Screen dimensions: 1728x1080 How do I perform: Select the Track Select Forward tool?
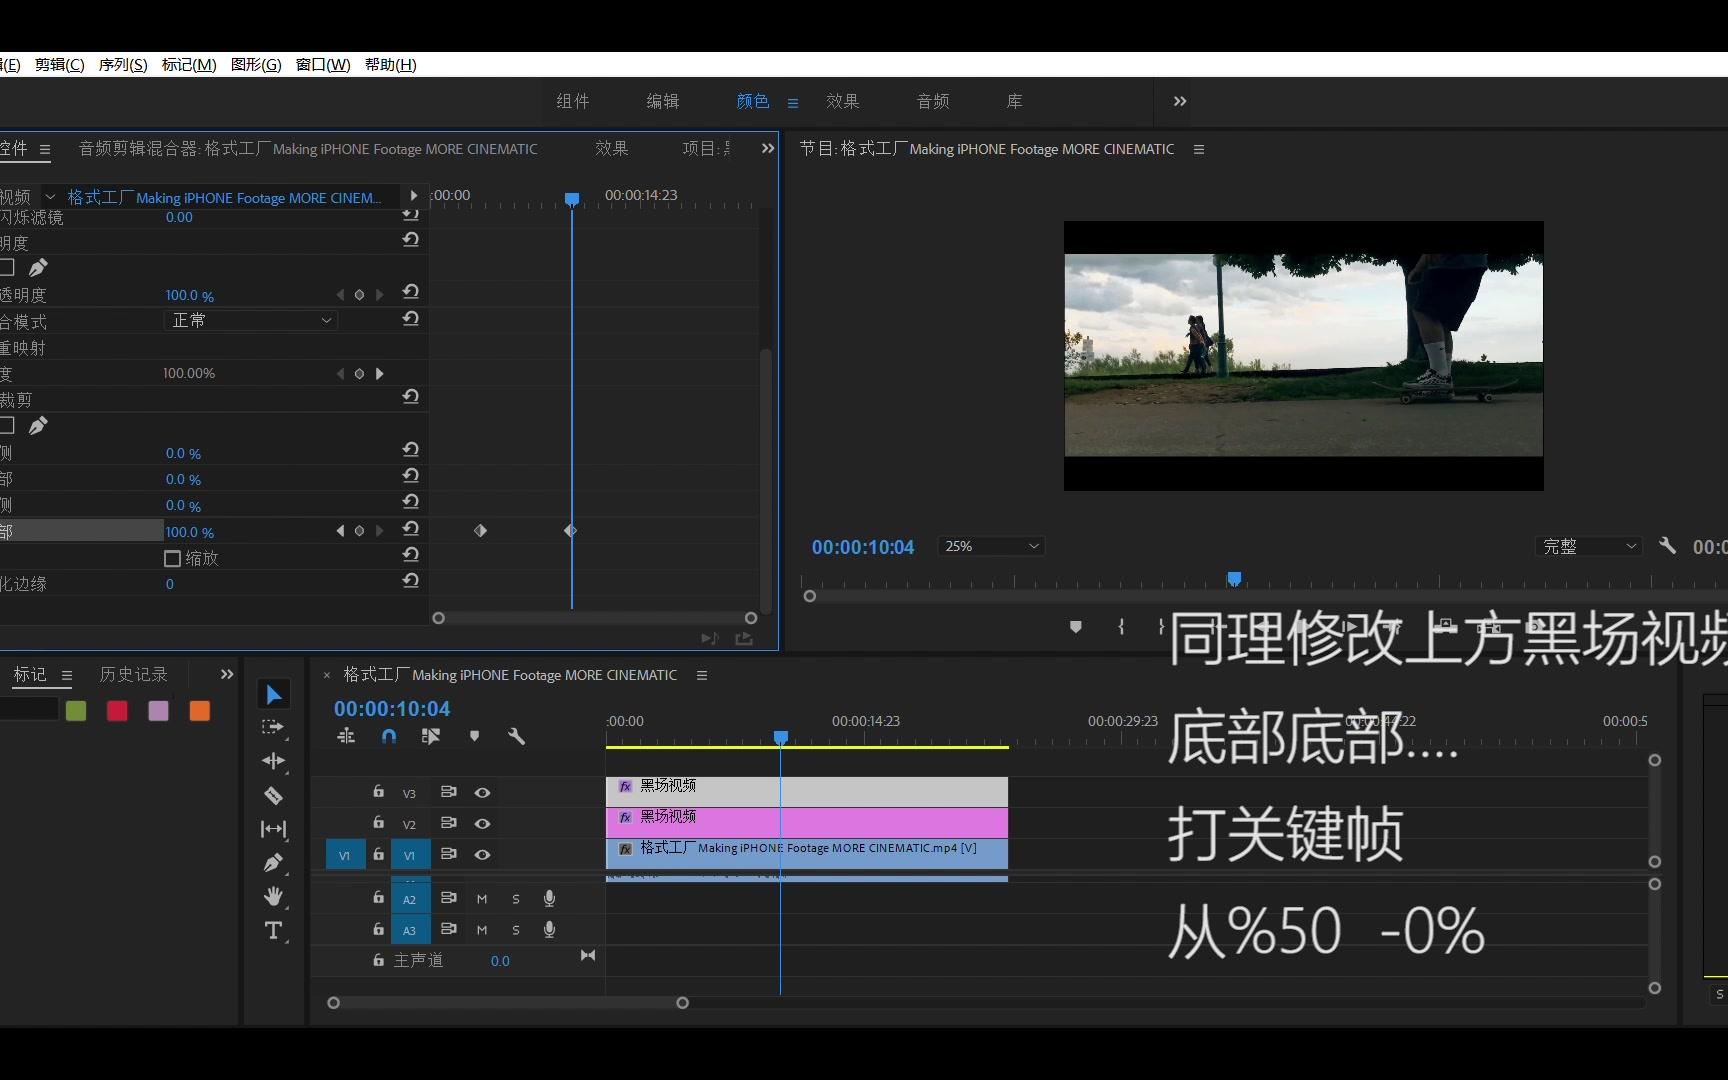273,727
